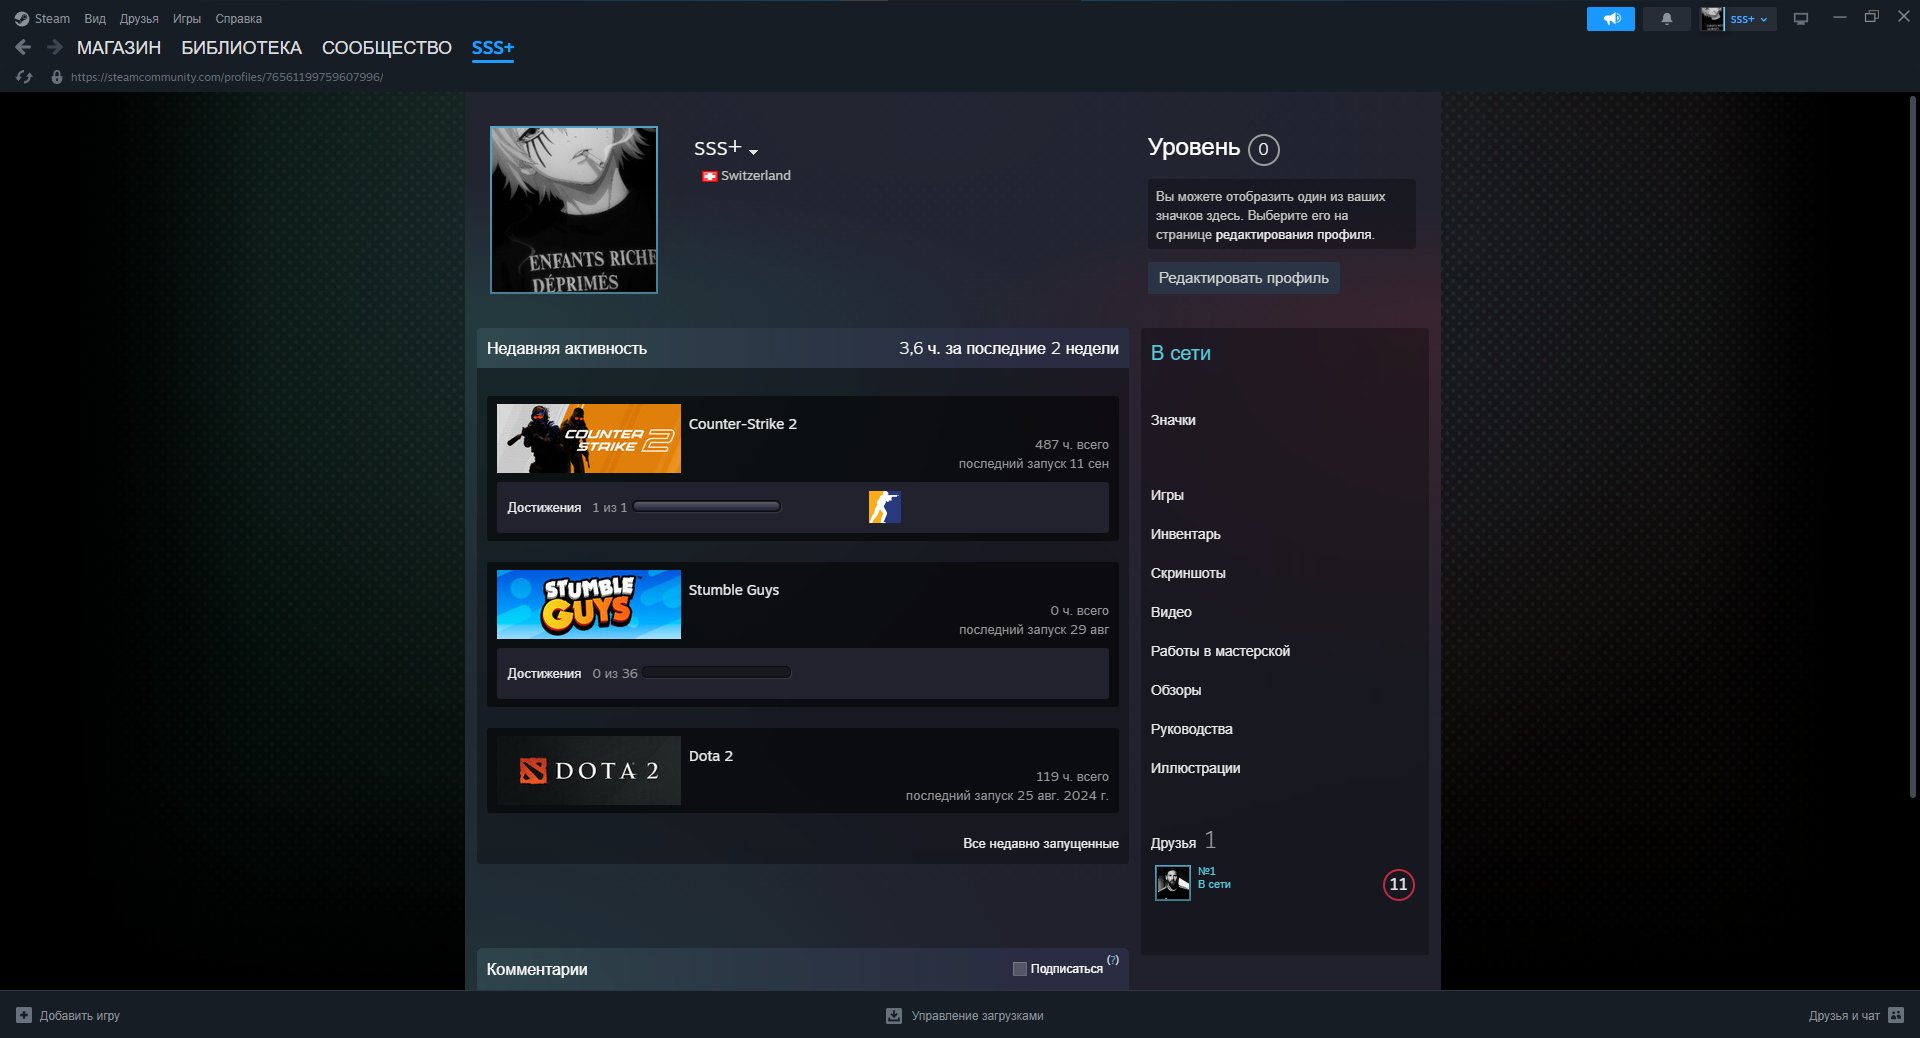Click the Add game plus icon
This screenshot has width=1920, height=1038.
tap(24, 1015)
